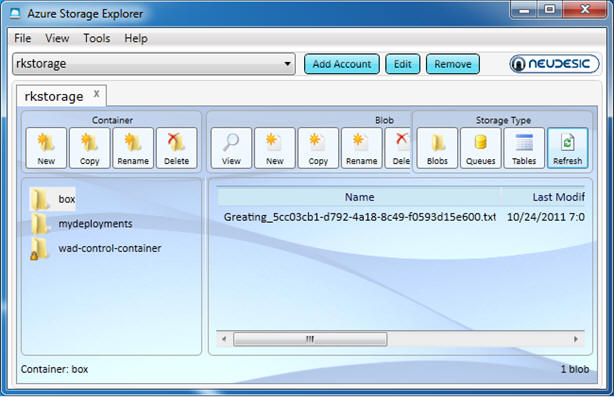The height and width of the screenshot is (397, 615).
Task: Select the mydeployments container
Action: 82,224
